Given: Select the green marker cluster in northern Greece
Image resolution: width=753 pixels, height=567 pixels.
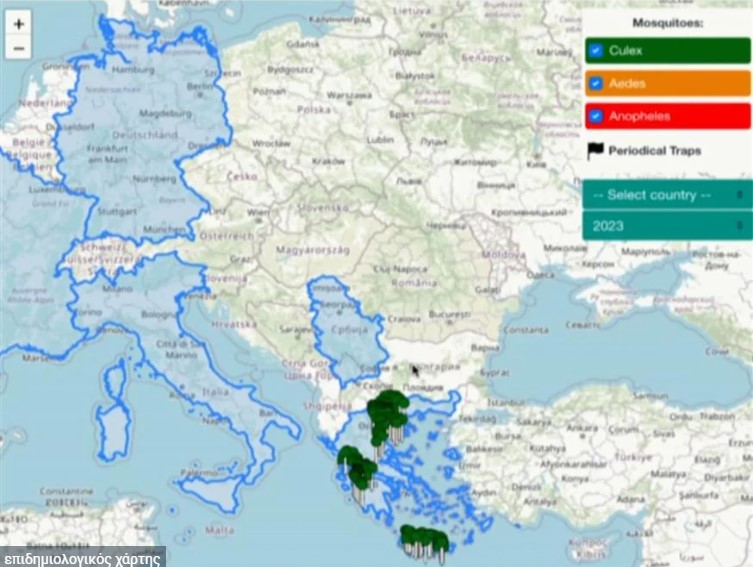Looking at the screenshot, I should point(387,417).
